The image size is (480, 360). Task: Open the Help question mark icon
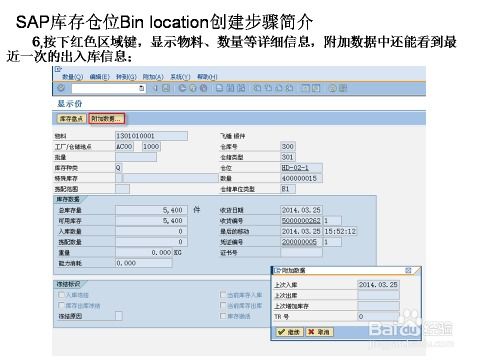[332, 88]
